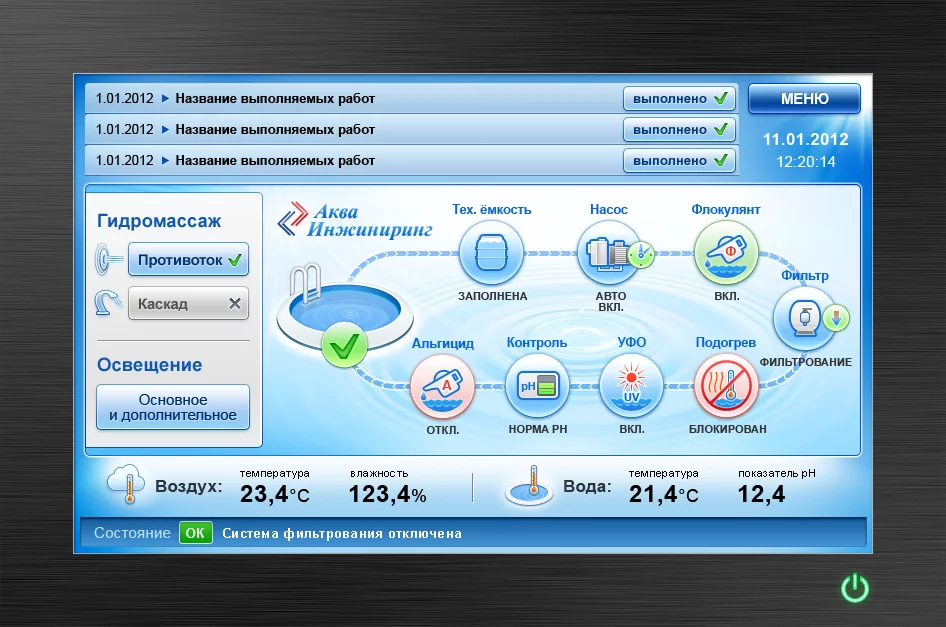Click the Флокулянт dosing icon
The width and height of the screenshot is (946, 627).
(x=726, y=252)
